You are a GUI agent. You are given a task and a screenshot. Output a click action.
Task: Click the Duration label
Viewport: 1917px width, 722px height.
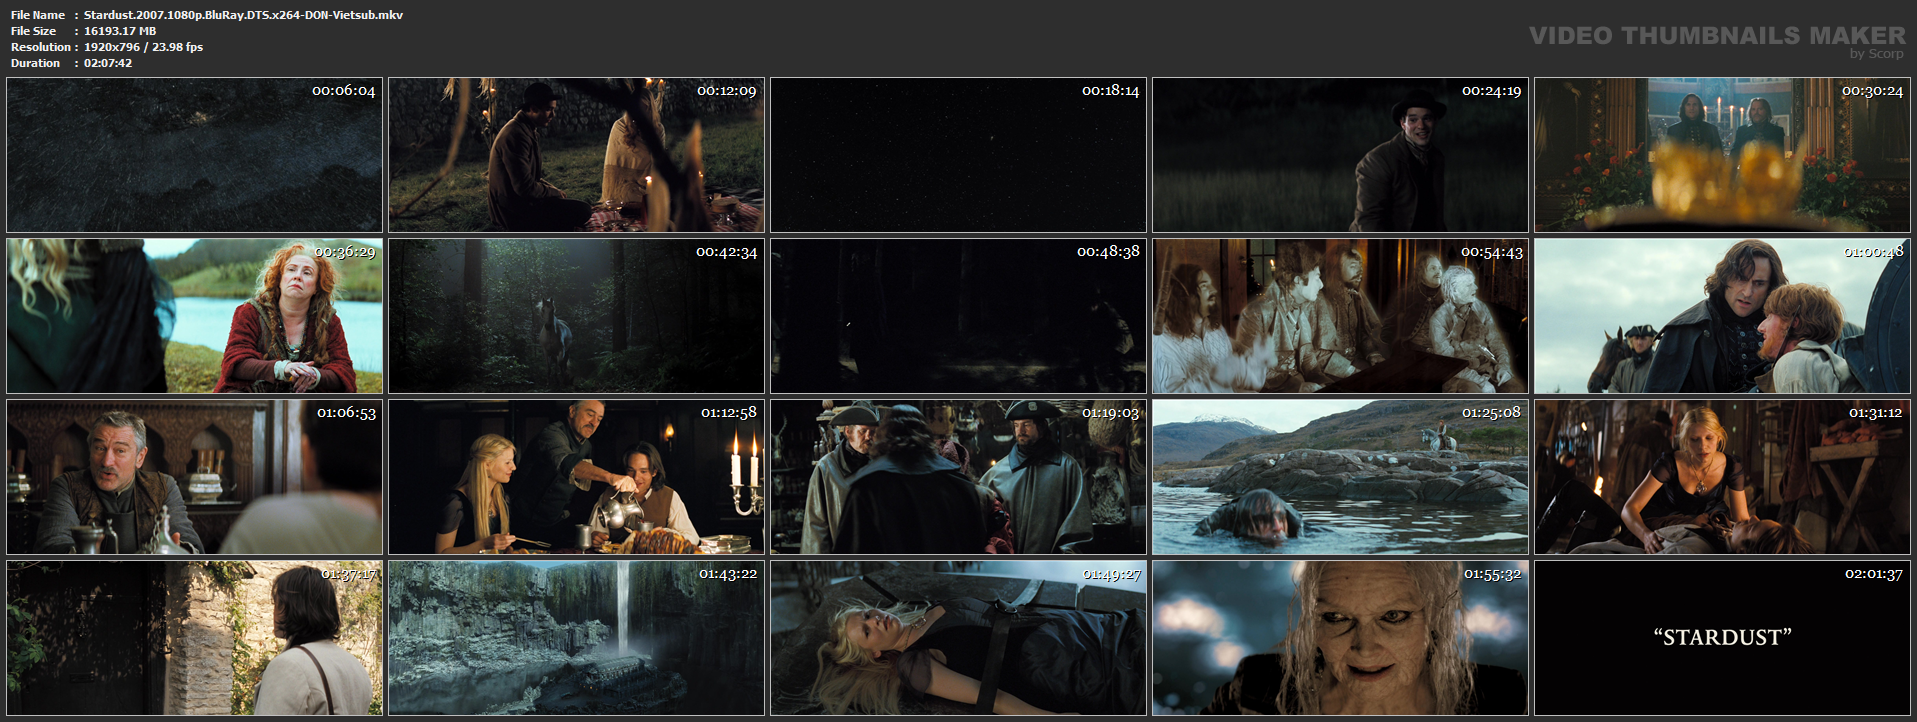(x=36, y=63)
